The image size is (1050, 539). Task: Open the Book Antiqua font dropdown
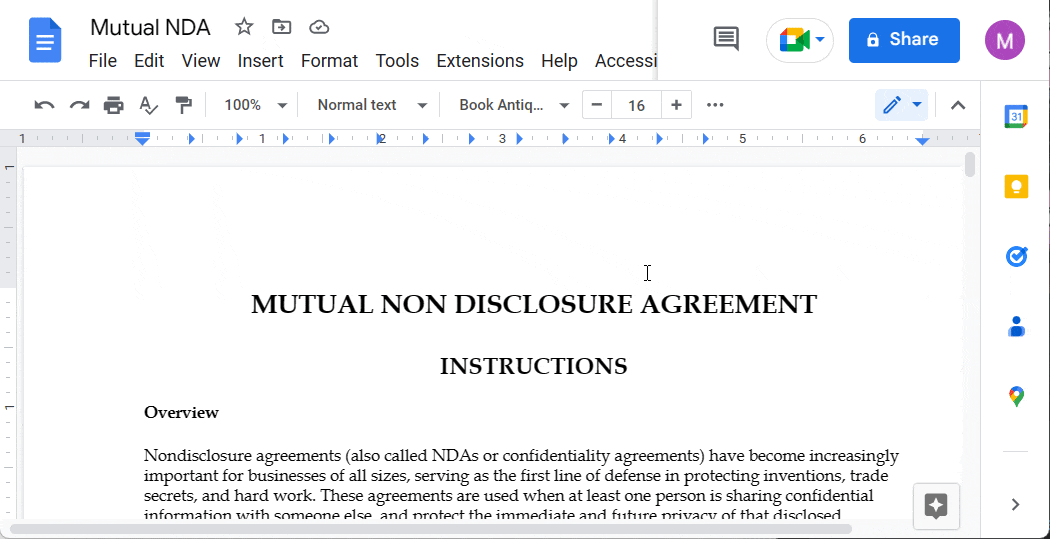(x=514, y=105)
